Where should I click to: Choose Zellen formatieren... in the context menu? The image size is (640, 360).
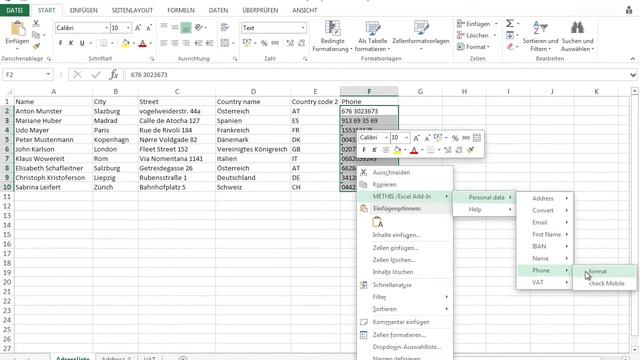pyautogui.click(x=405, y=335)
